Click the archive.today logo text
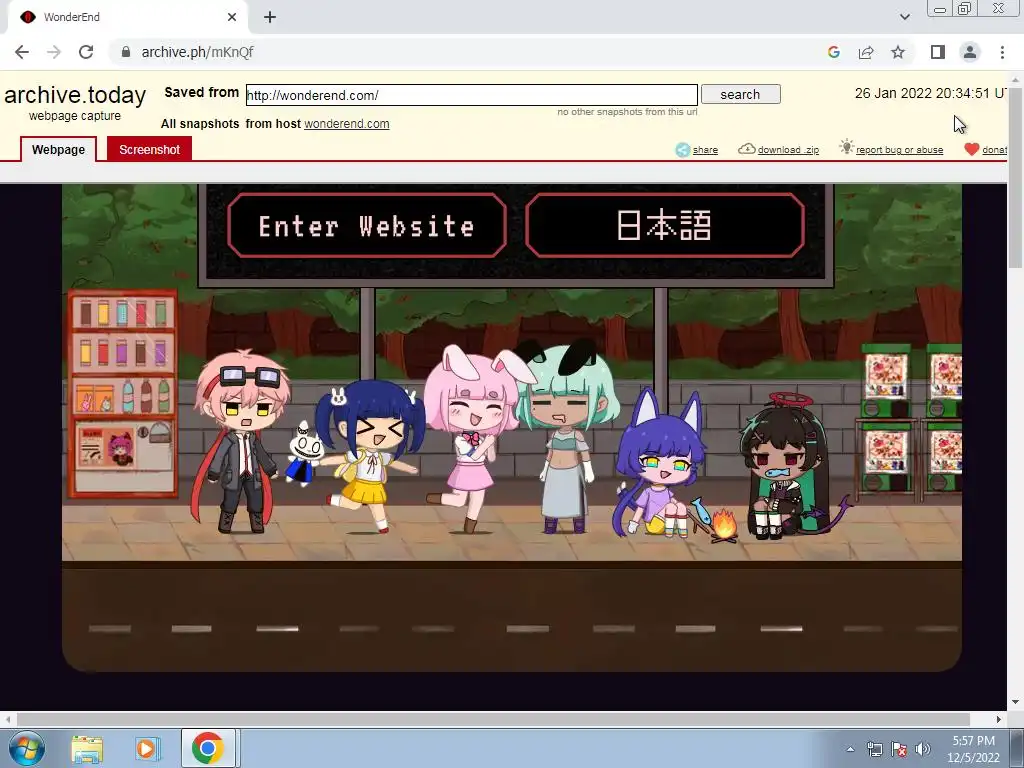This screenshot has height=768, width=1024. (74, 95)
